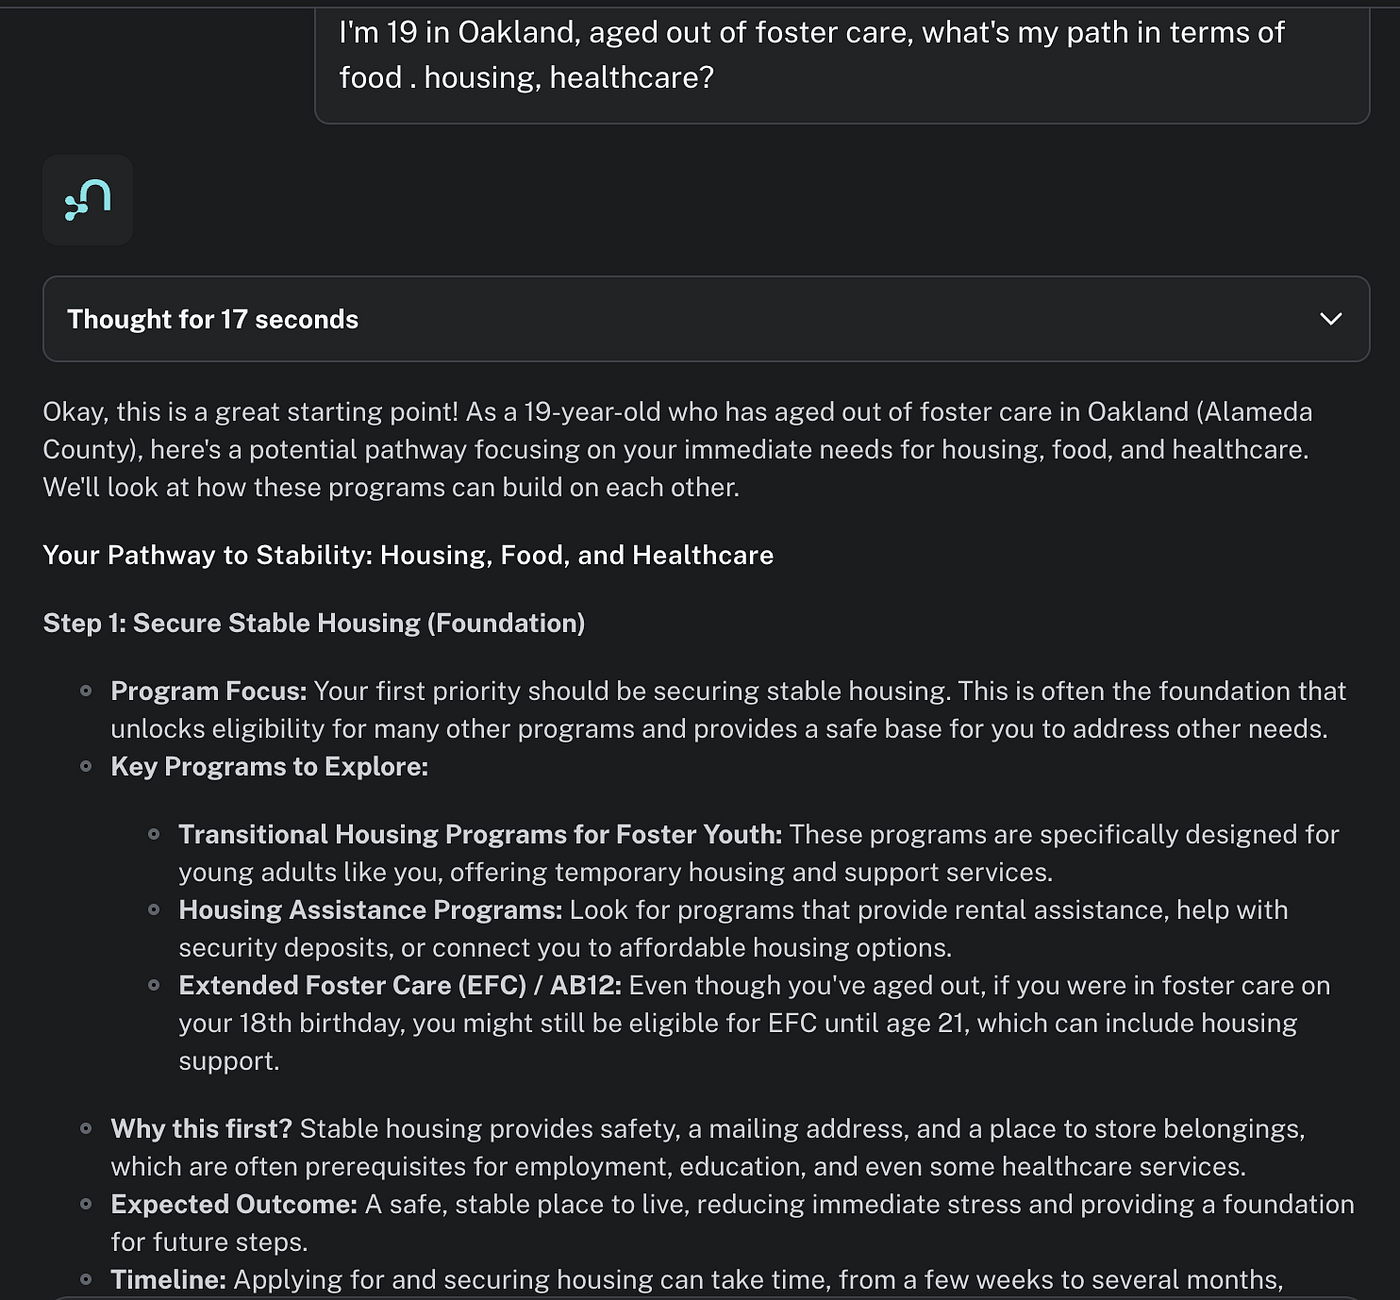Click the bullet marker beside 'Extended Foster Care'

(x=154, y=986)
